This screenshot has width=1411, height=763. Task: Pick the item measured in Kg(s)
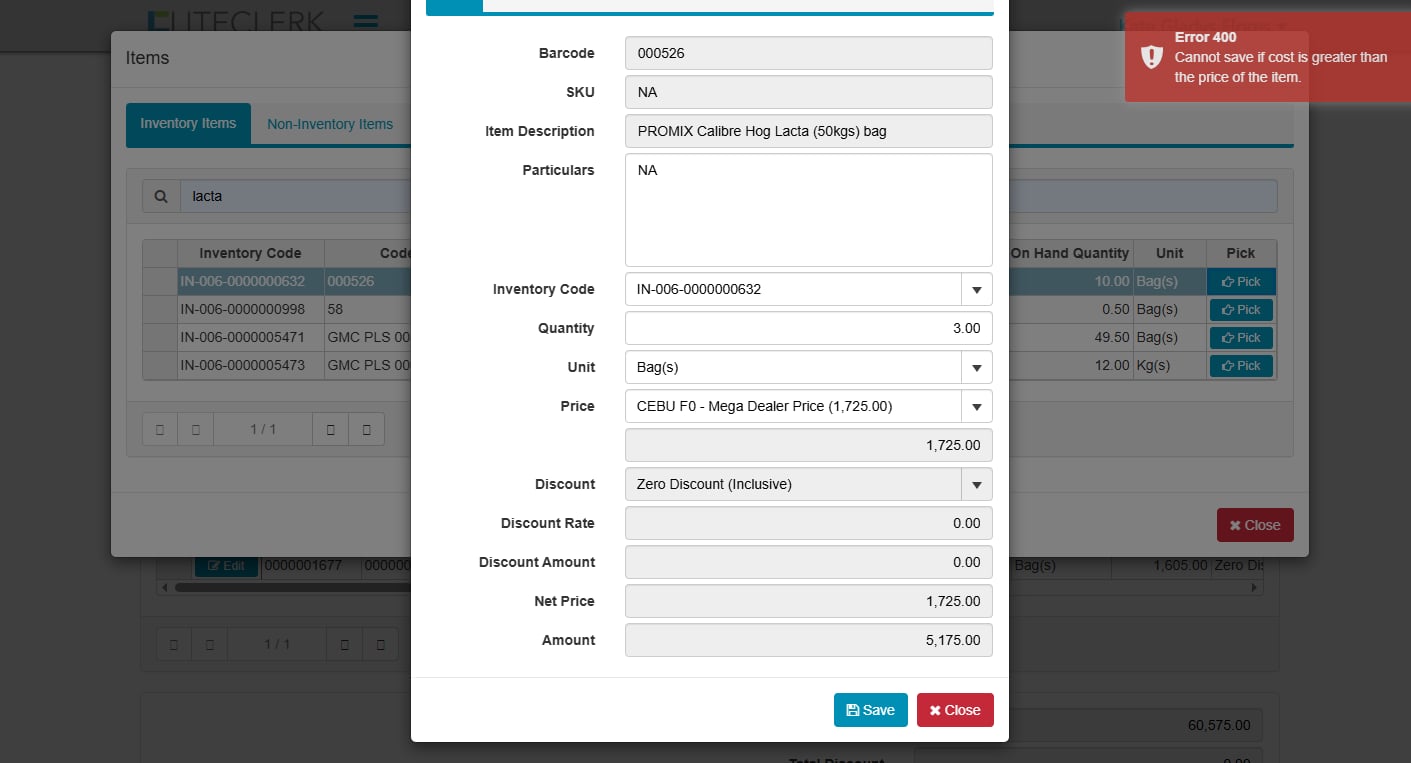pyautogui.click(x=1241, y=366)
